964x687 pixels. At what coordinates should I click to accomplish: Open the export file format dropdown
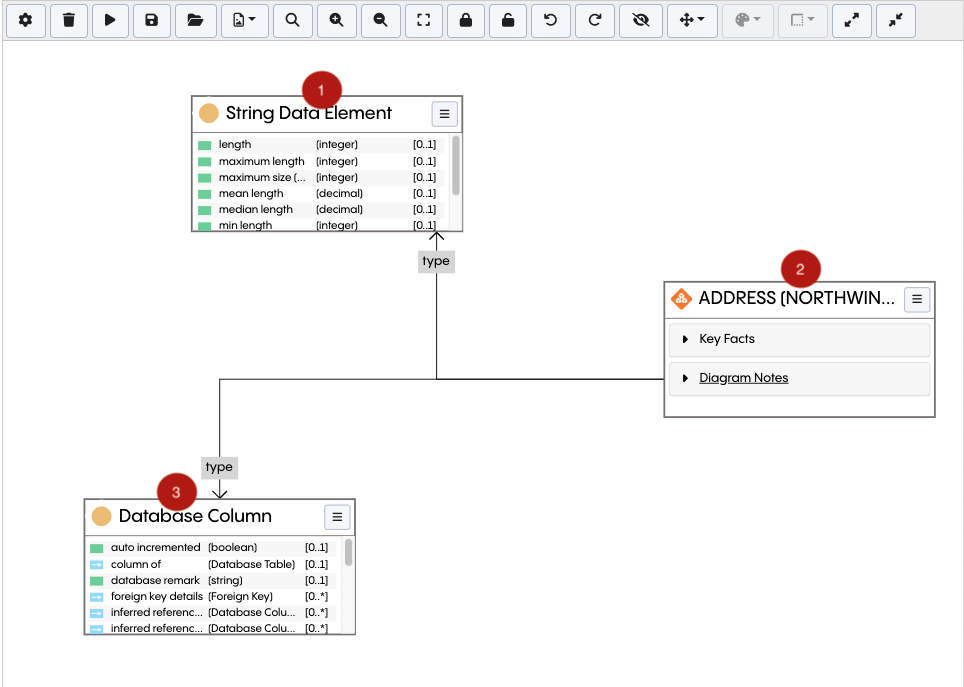(244, 20)
